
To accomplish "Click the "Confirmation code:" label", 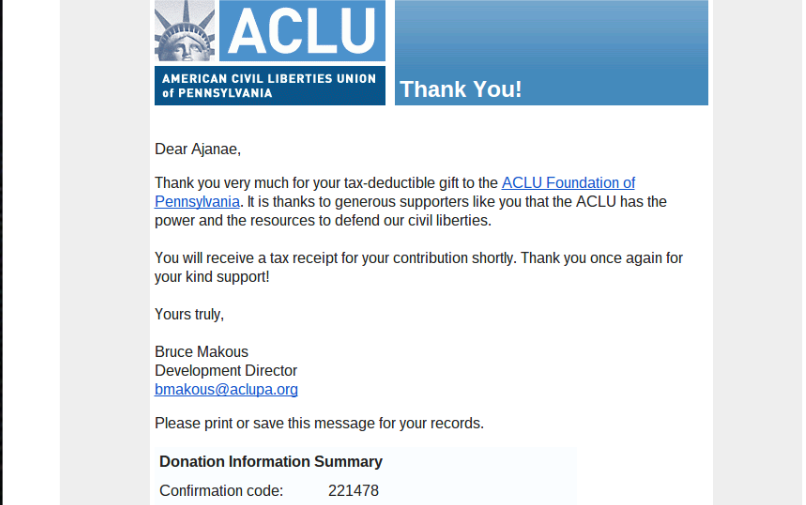I will (221, 491).
